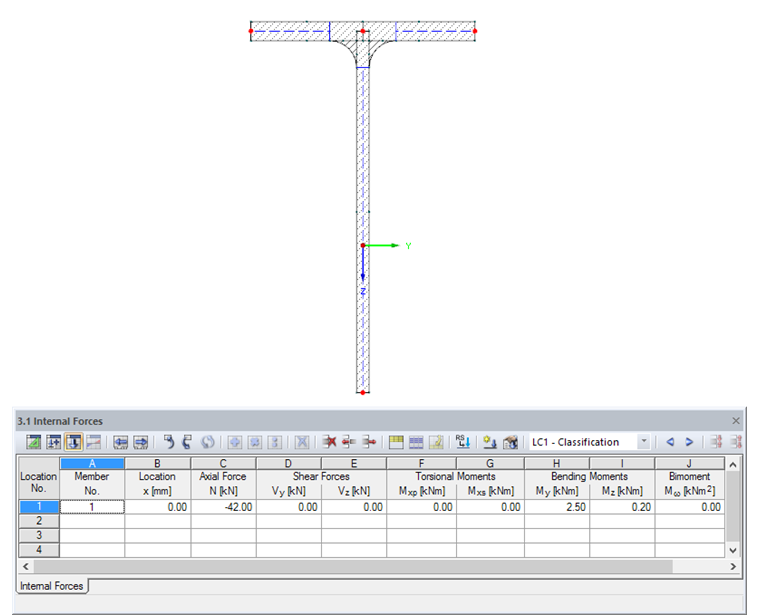Image resolution: width=760 pixels, height=615 pixels.
Task: Click the red point at flange right end
Action: [x=475, y=31]
